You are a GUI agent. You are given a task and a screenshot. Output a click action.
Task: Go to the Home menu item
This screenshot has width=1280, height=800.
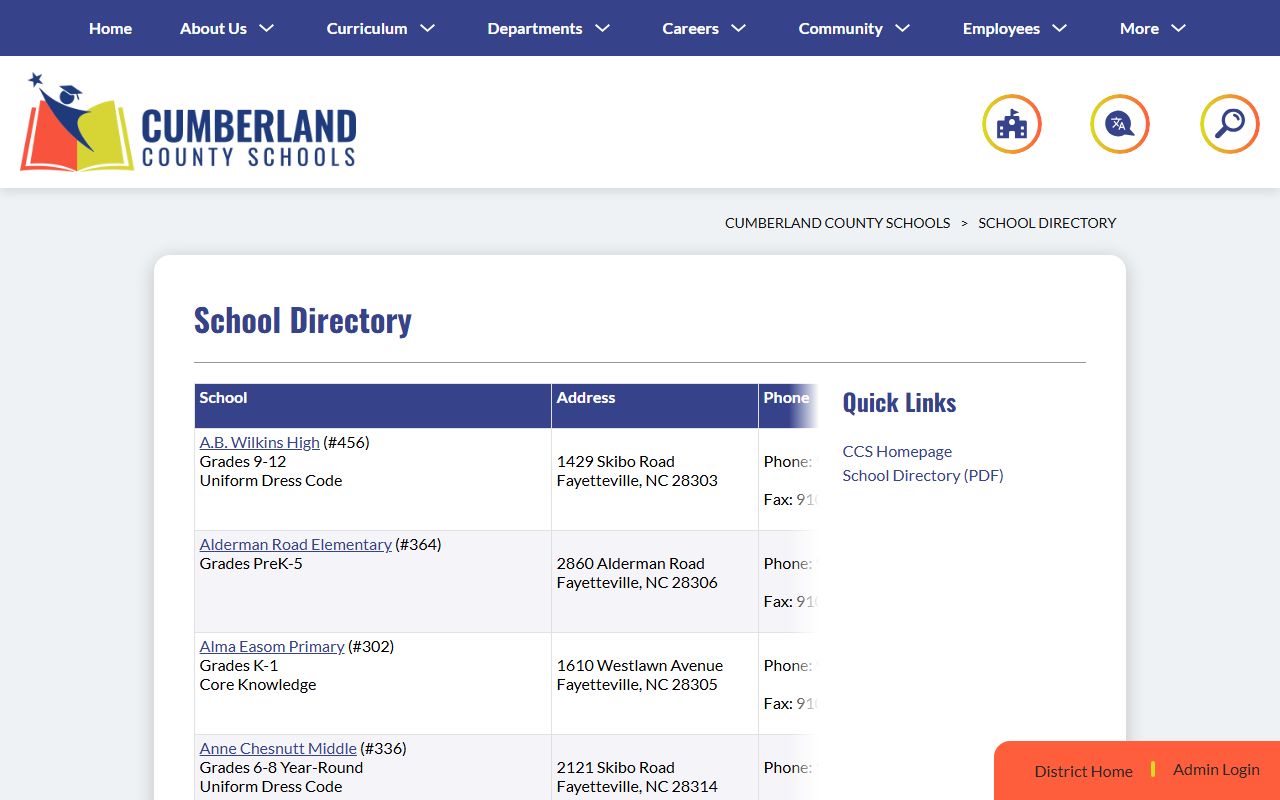(x=110, y=28)
